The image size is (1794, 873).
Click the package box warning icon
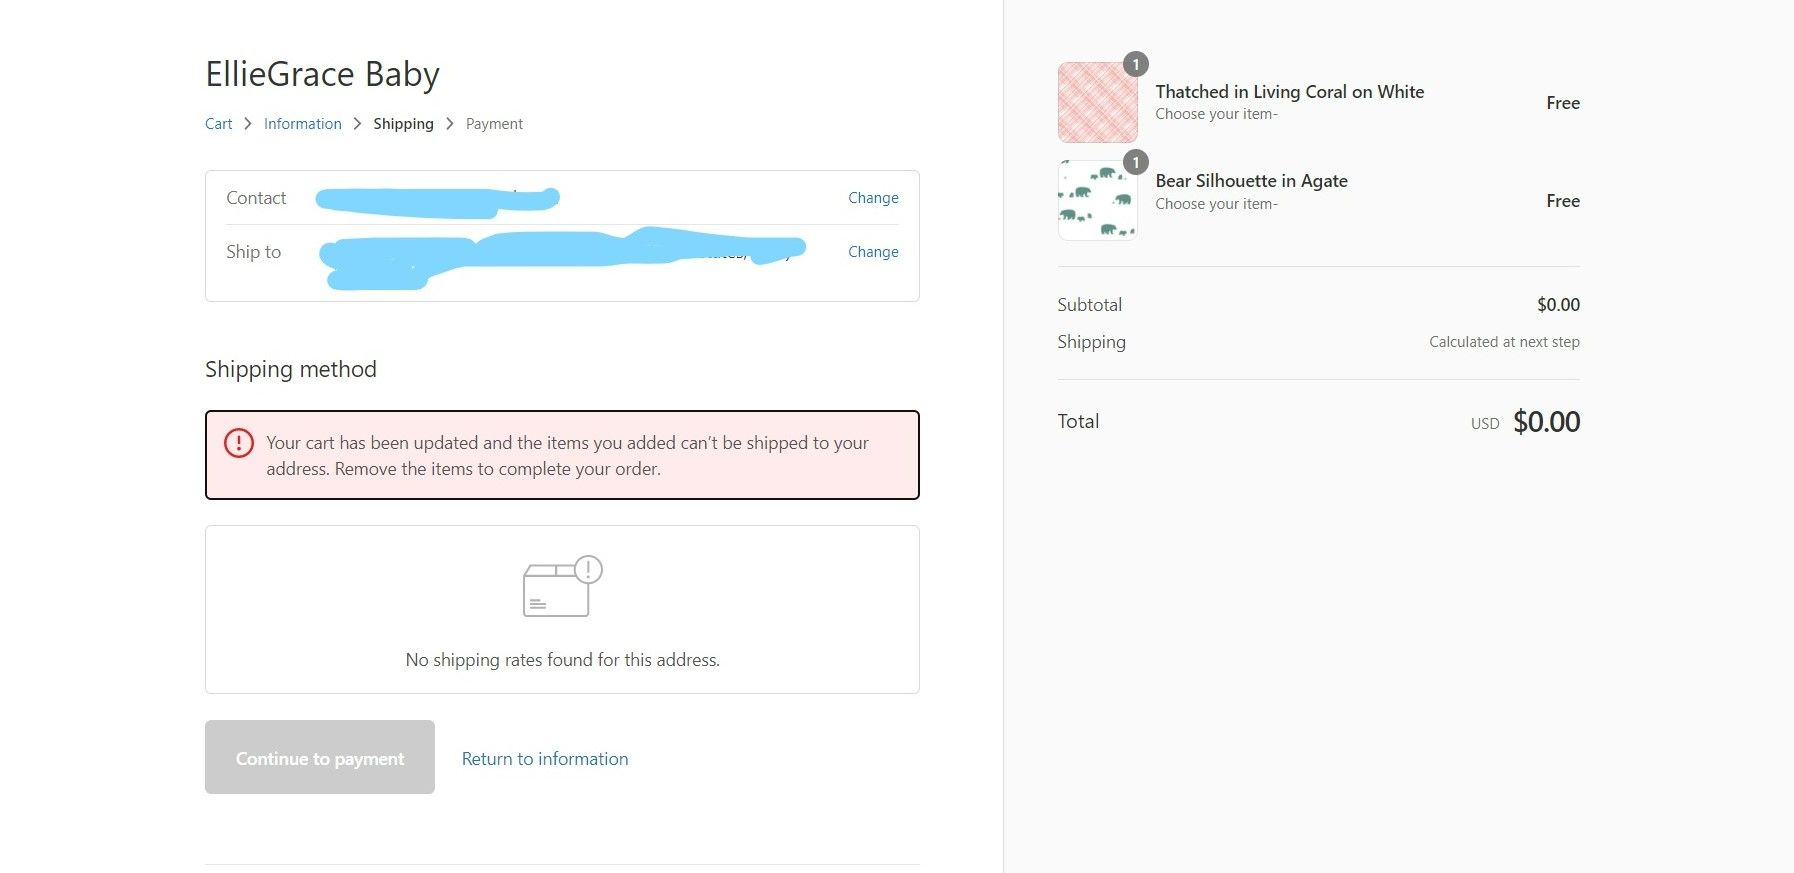[x=562, y=587]
